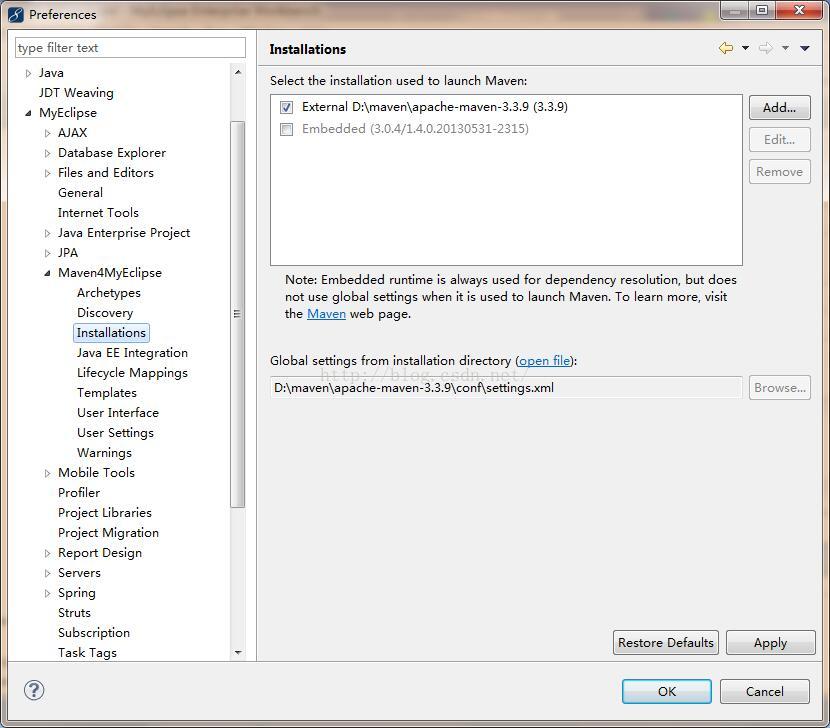Expand the AJAX tree node
The height and width of the screenshot is (728, 830).
[48, 133]
